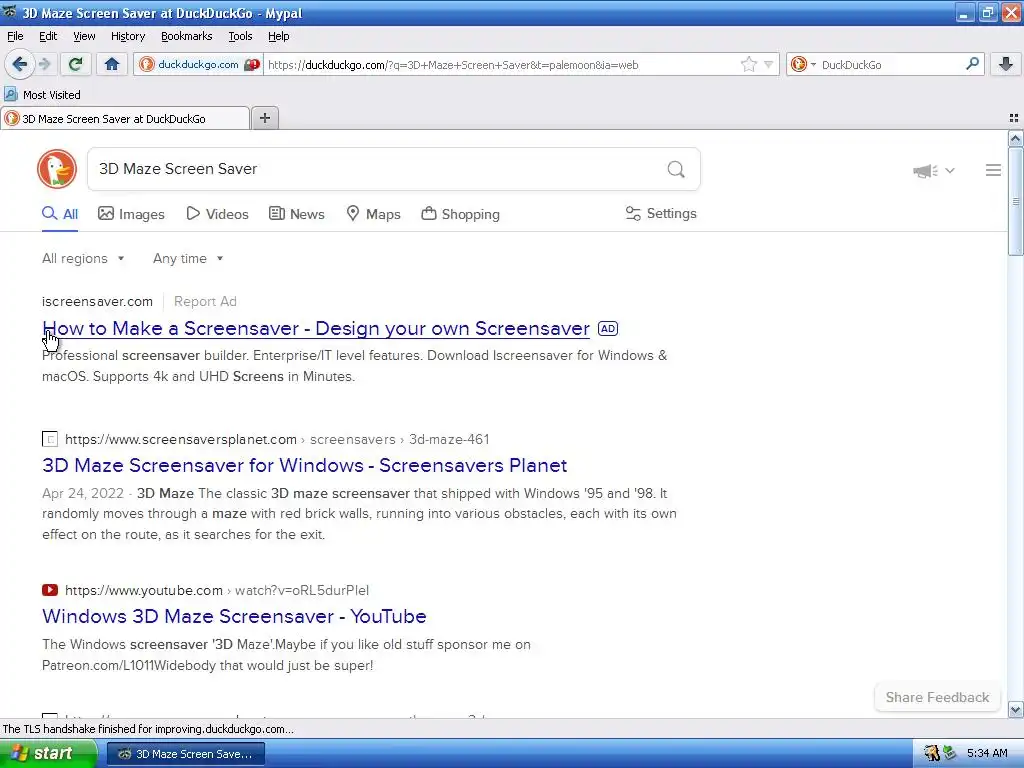Click the screensaversplanet.com URL breadcrumb
This screenshot has width=1024, height=768.
(x=277, y=440)
